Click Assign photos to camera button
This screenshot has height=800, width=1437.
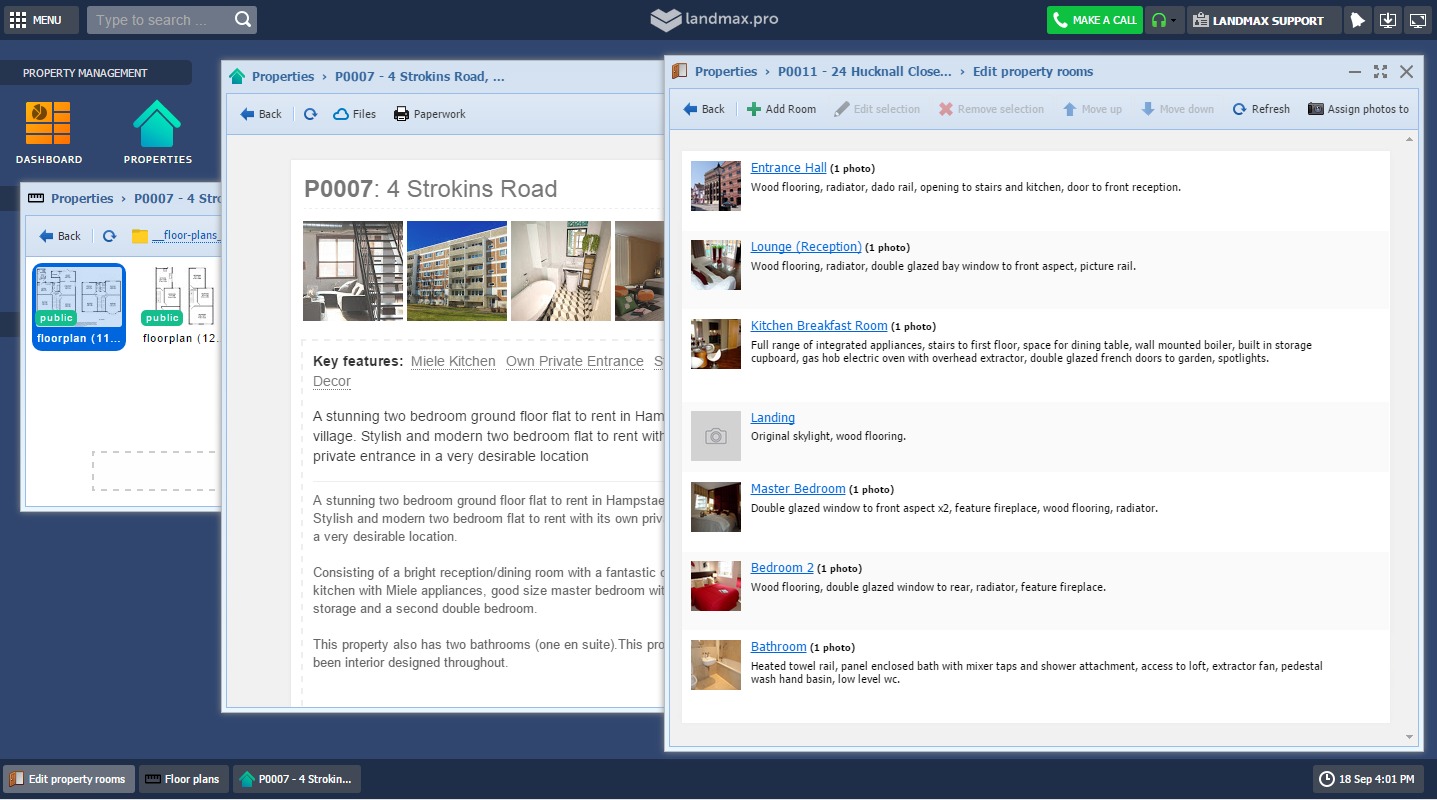[x=1358, y=109]
